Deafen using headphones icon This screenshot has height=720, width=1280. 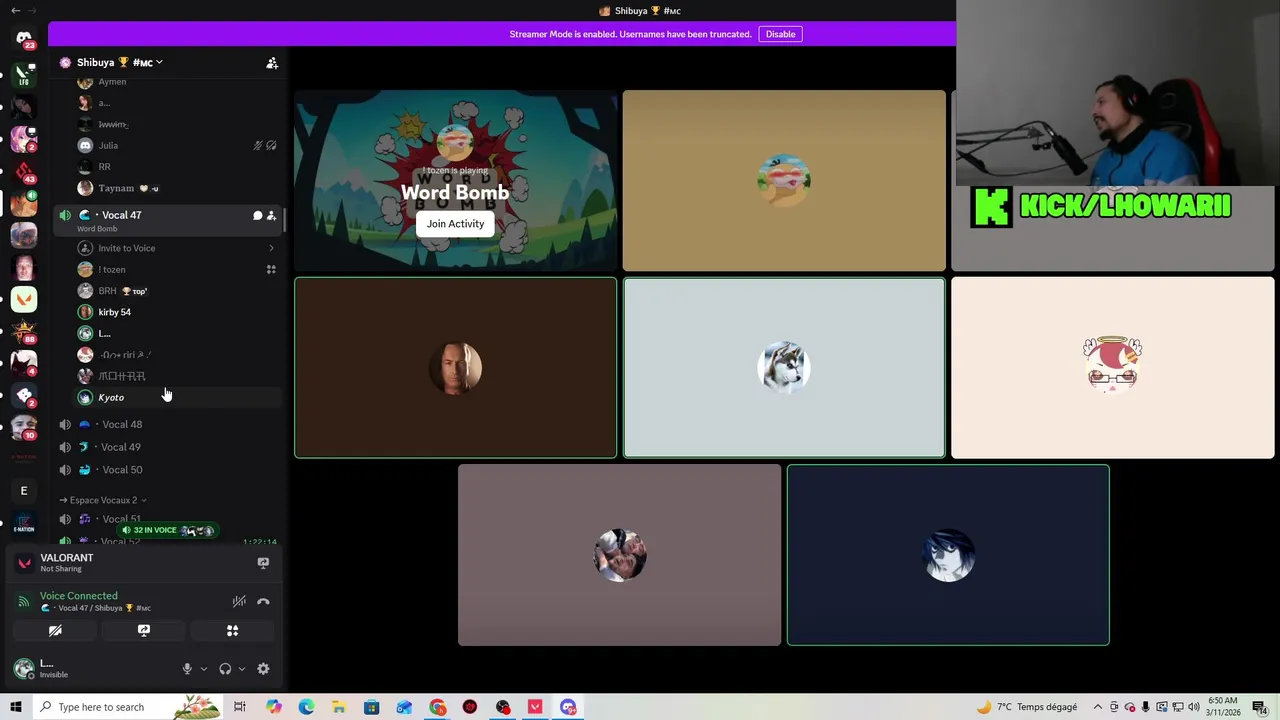point(225,669)
